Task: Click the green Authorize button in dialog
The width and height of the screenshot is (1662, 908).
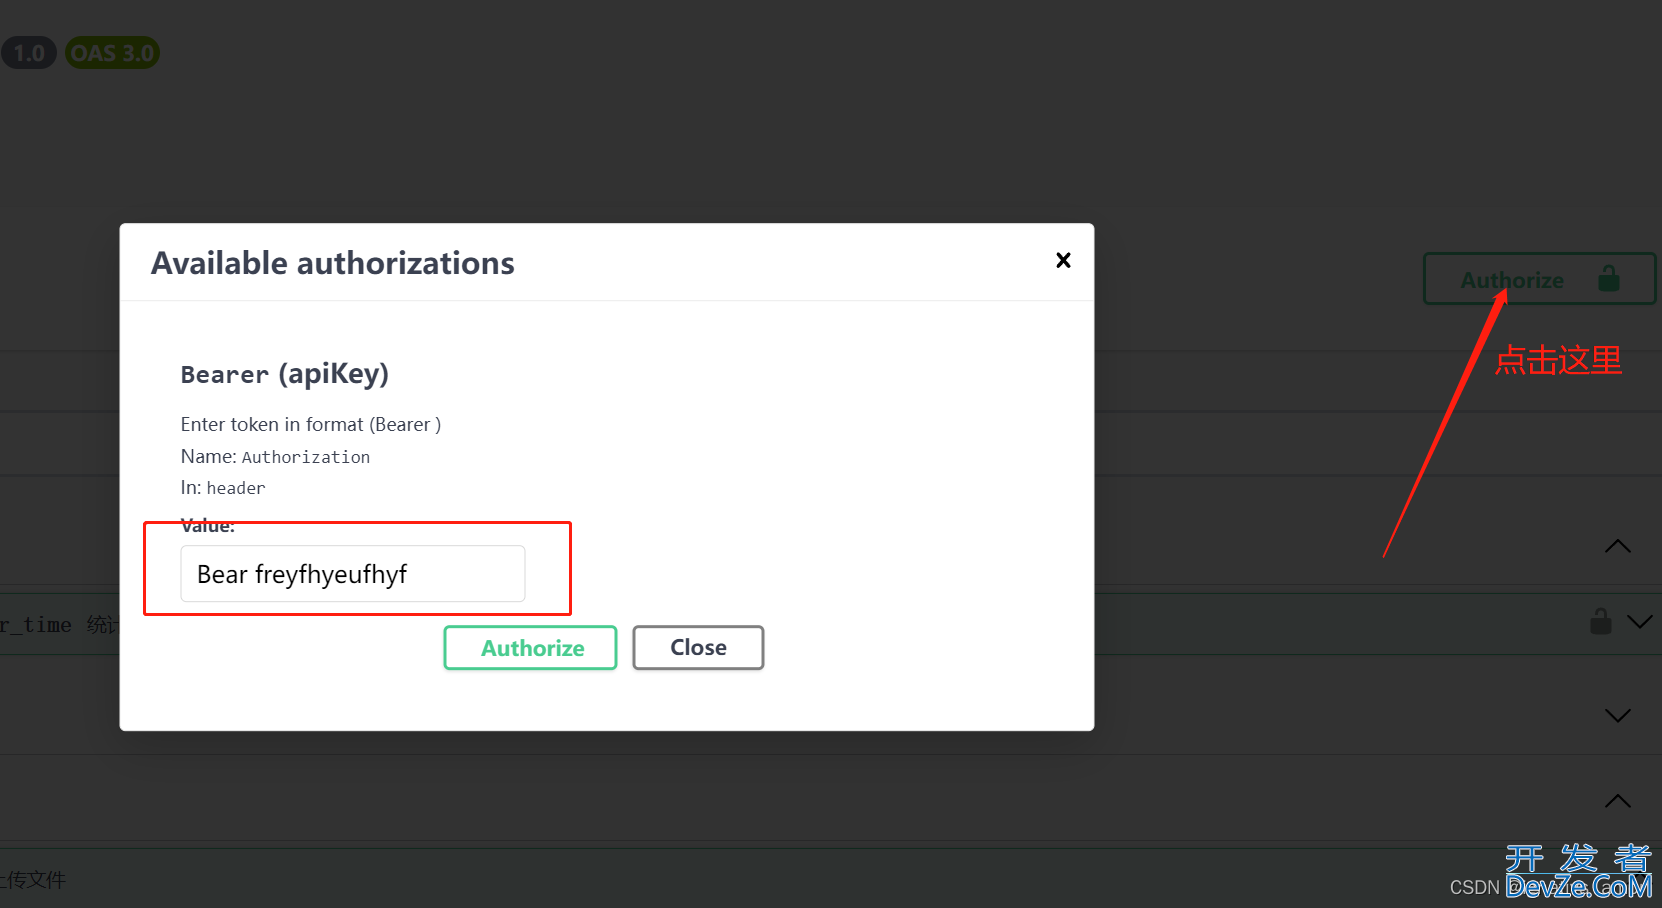Action: point(530,648)
